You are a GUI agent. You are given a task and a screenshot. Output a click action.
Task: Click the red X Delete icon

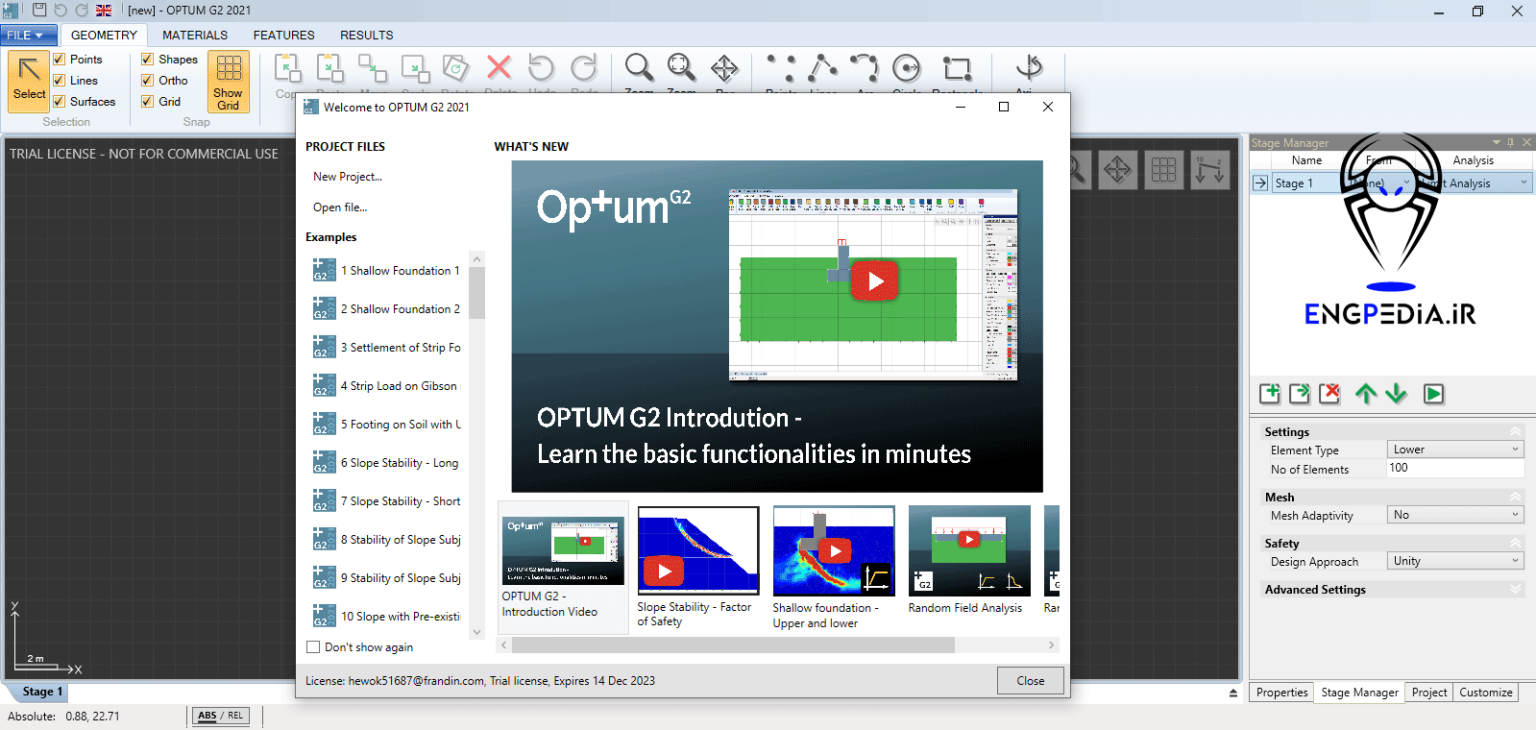(499, 68)
